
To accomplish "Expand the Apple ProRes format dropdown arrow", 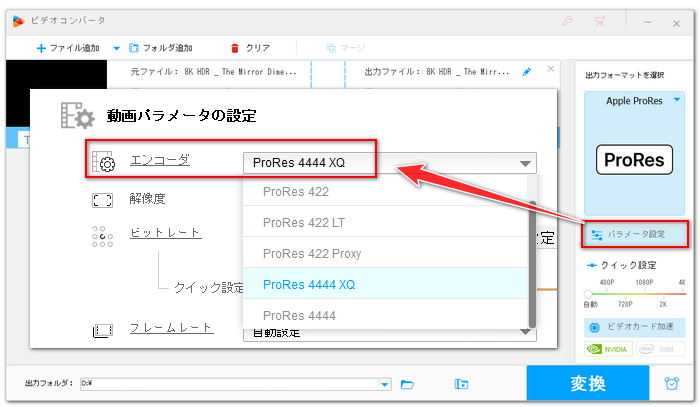I will 679,100.
